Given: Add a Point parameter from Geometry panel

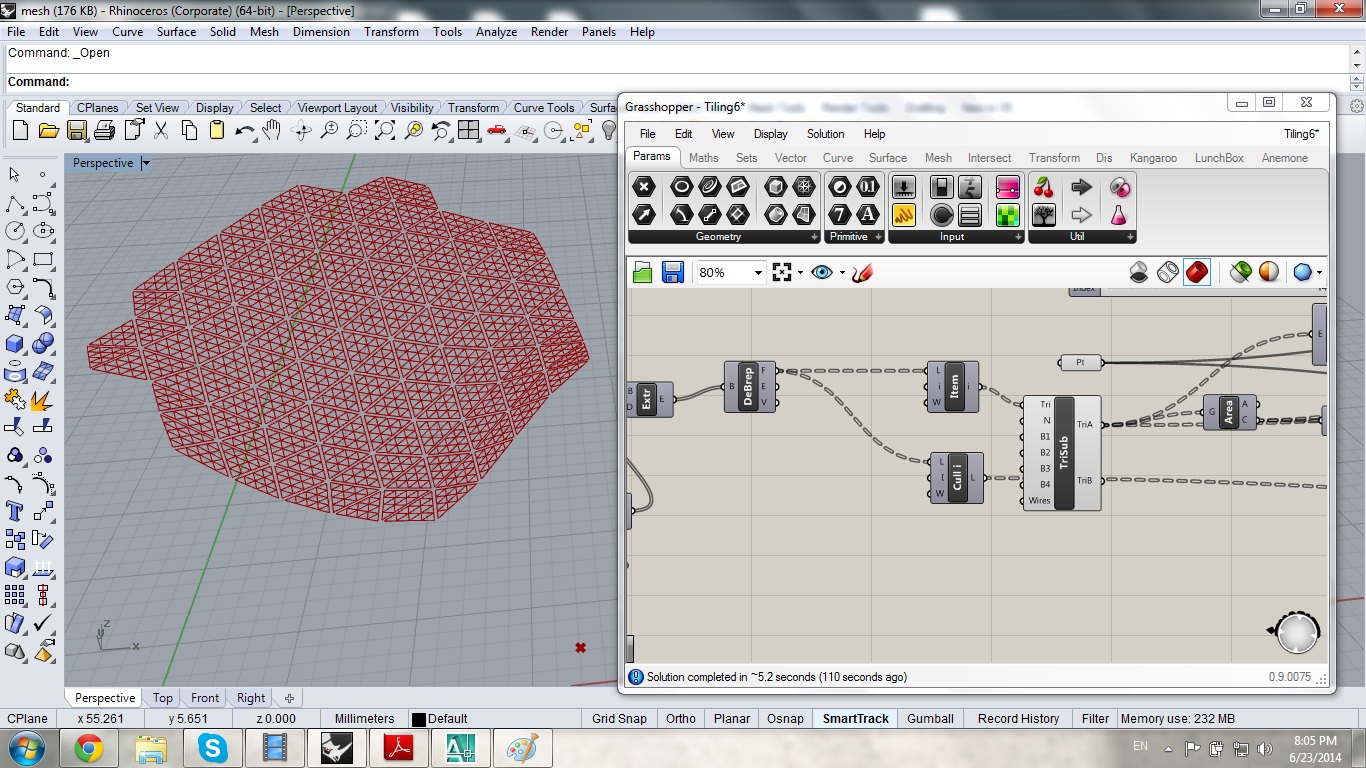Looking at the screenshot, I should [x=644, y=187].
